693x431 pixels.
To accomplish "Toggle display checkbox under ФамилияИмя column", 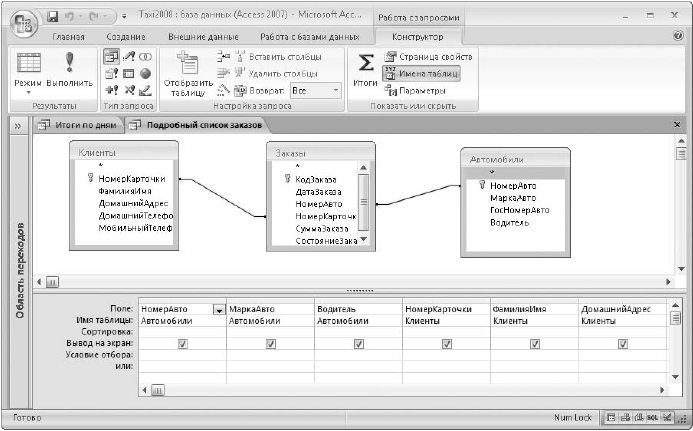I will (x=534, y=343).
